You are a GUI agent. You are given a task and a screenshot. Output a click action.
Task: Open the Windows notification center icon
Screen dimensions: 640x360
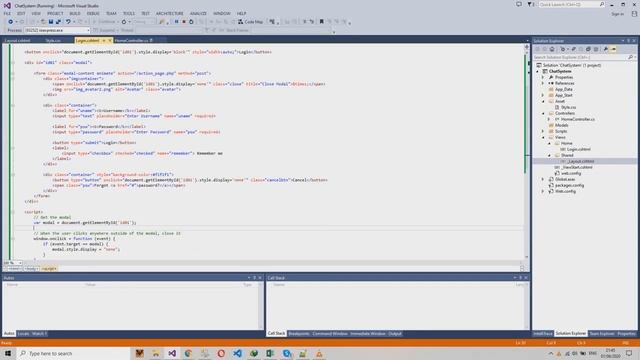tap(629, 353)
